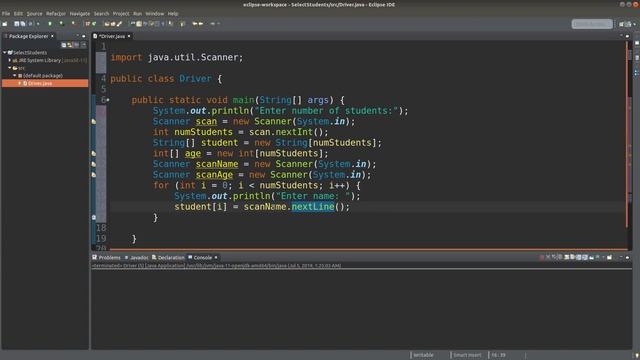Collapse the (default package) node
Image resolution: width=640 pixels, height=360 pixels.
coord(15,76)
